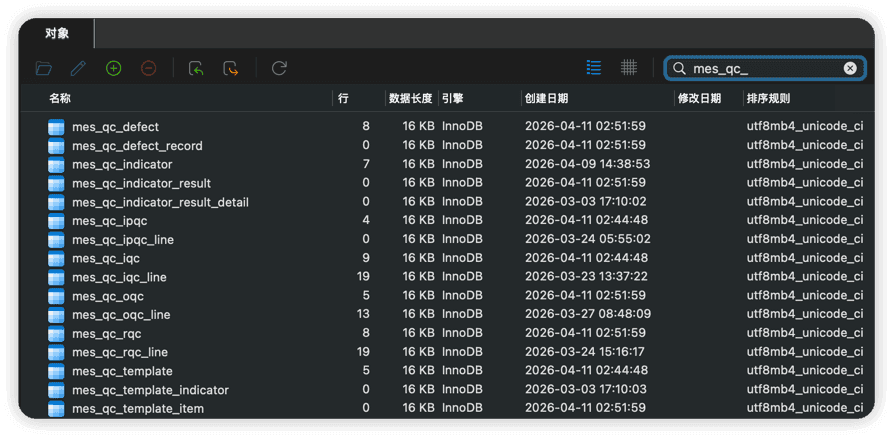Clear the search field text
The height and width of the screenshot is (437, 893).
(x=850, y=68)
